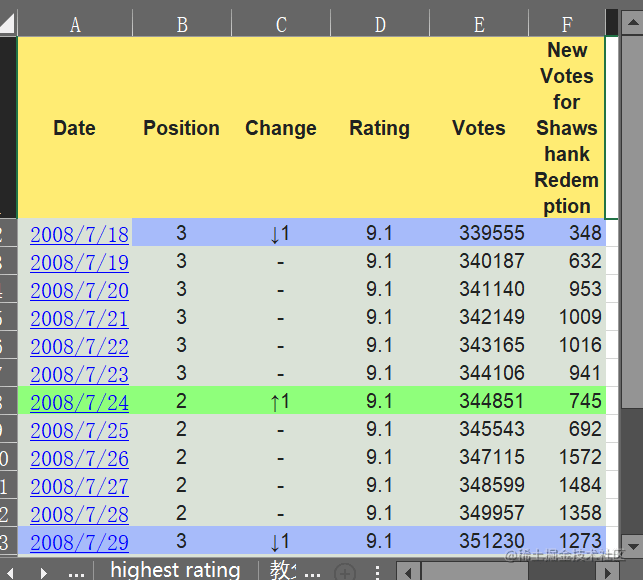Open the 2008/7/23 date link

[x=79, y=375]
